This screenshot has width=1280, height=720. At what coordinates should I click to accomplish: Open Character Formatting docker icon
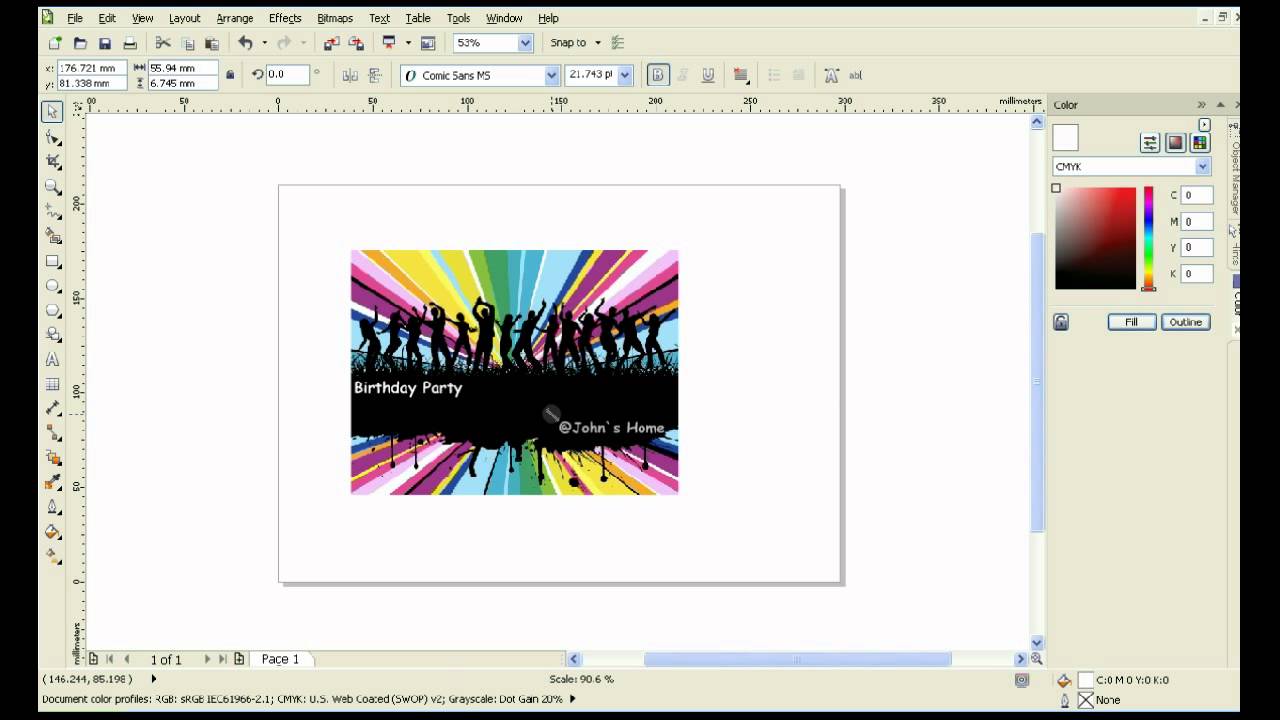(x=832, y=75)
